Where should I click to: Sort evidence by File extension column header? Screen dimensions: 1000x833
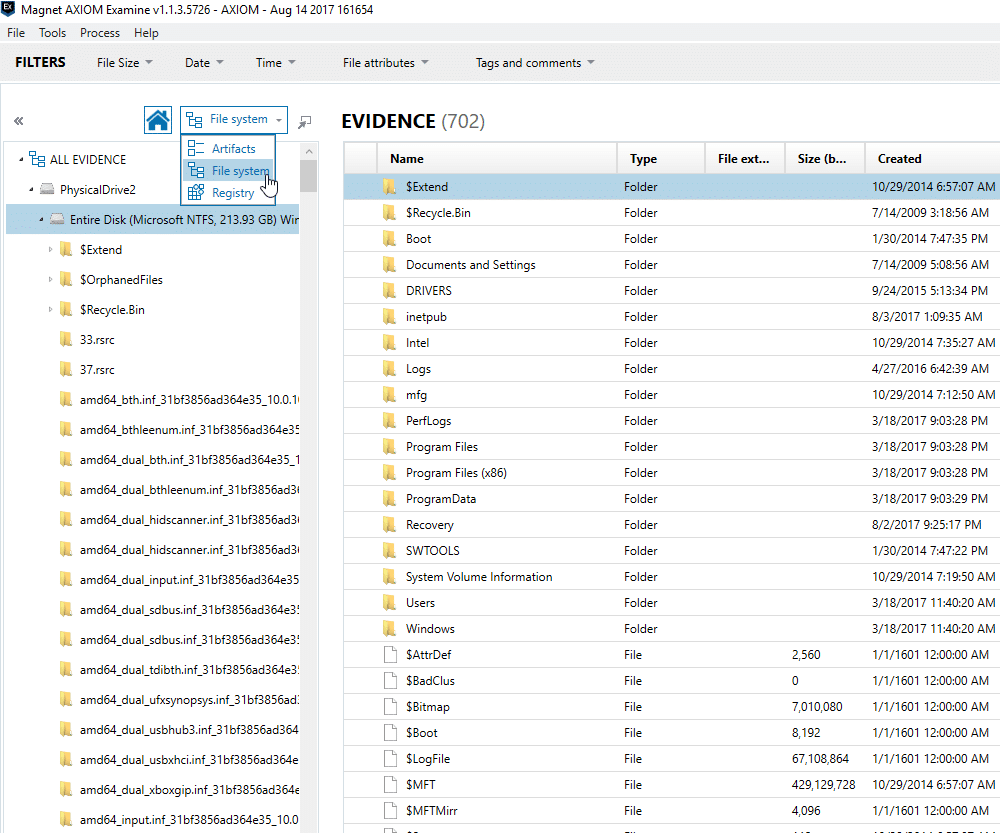click(744, 159)
